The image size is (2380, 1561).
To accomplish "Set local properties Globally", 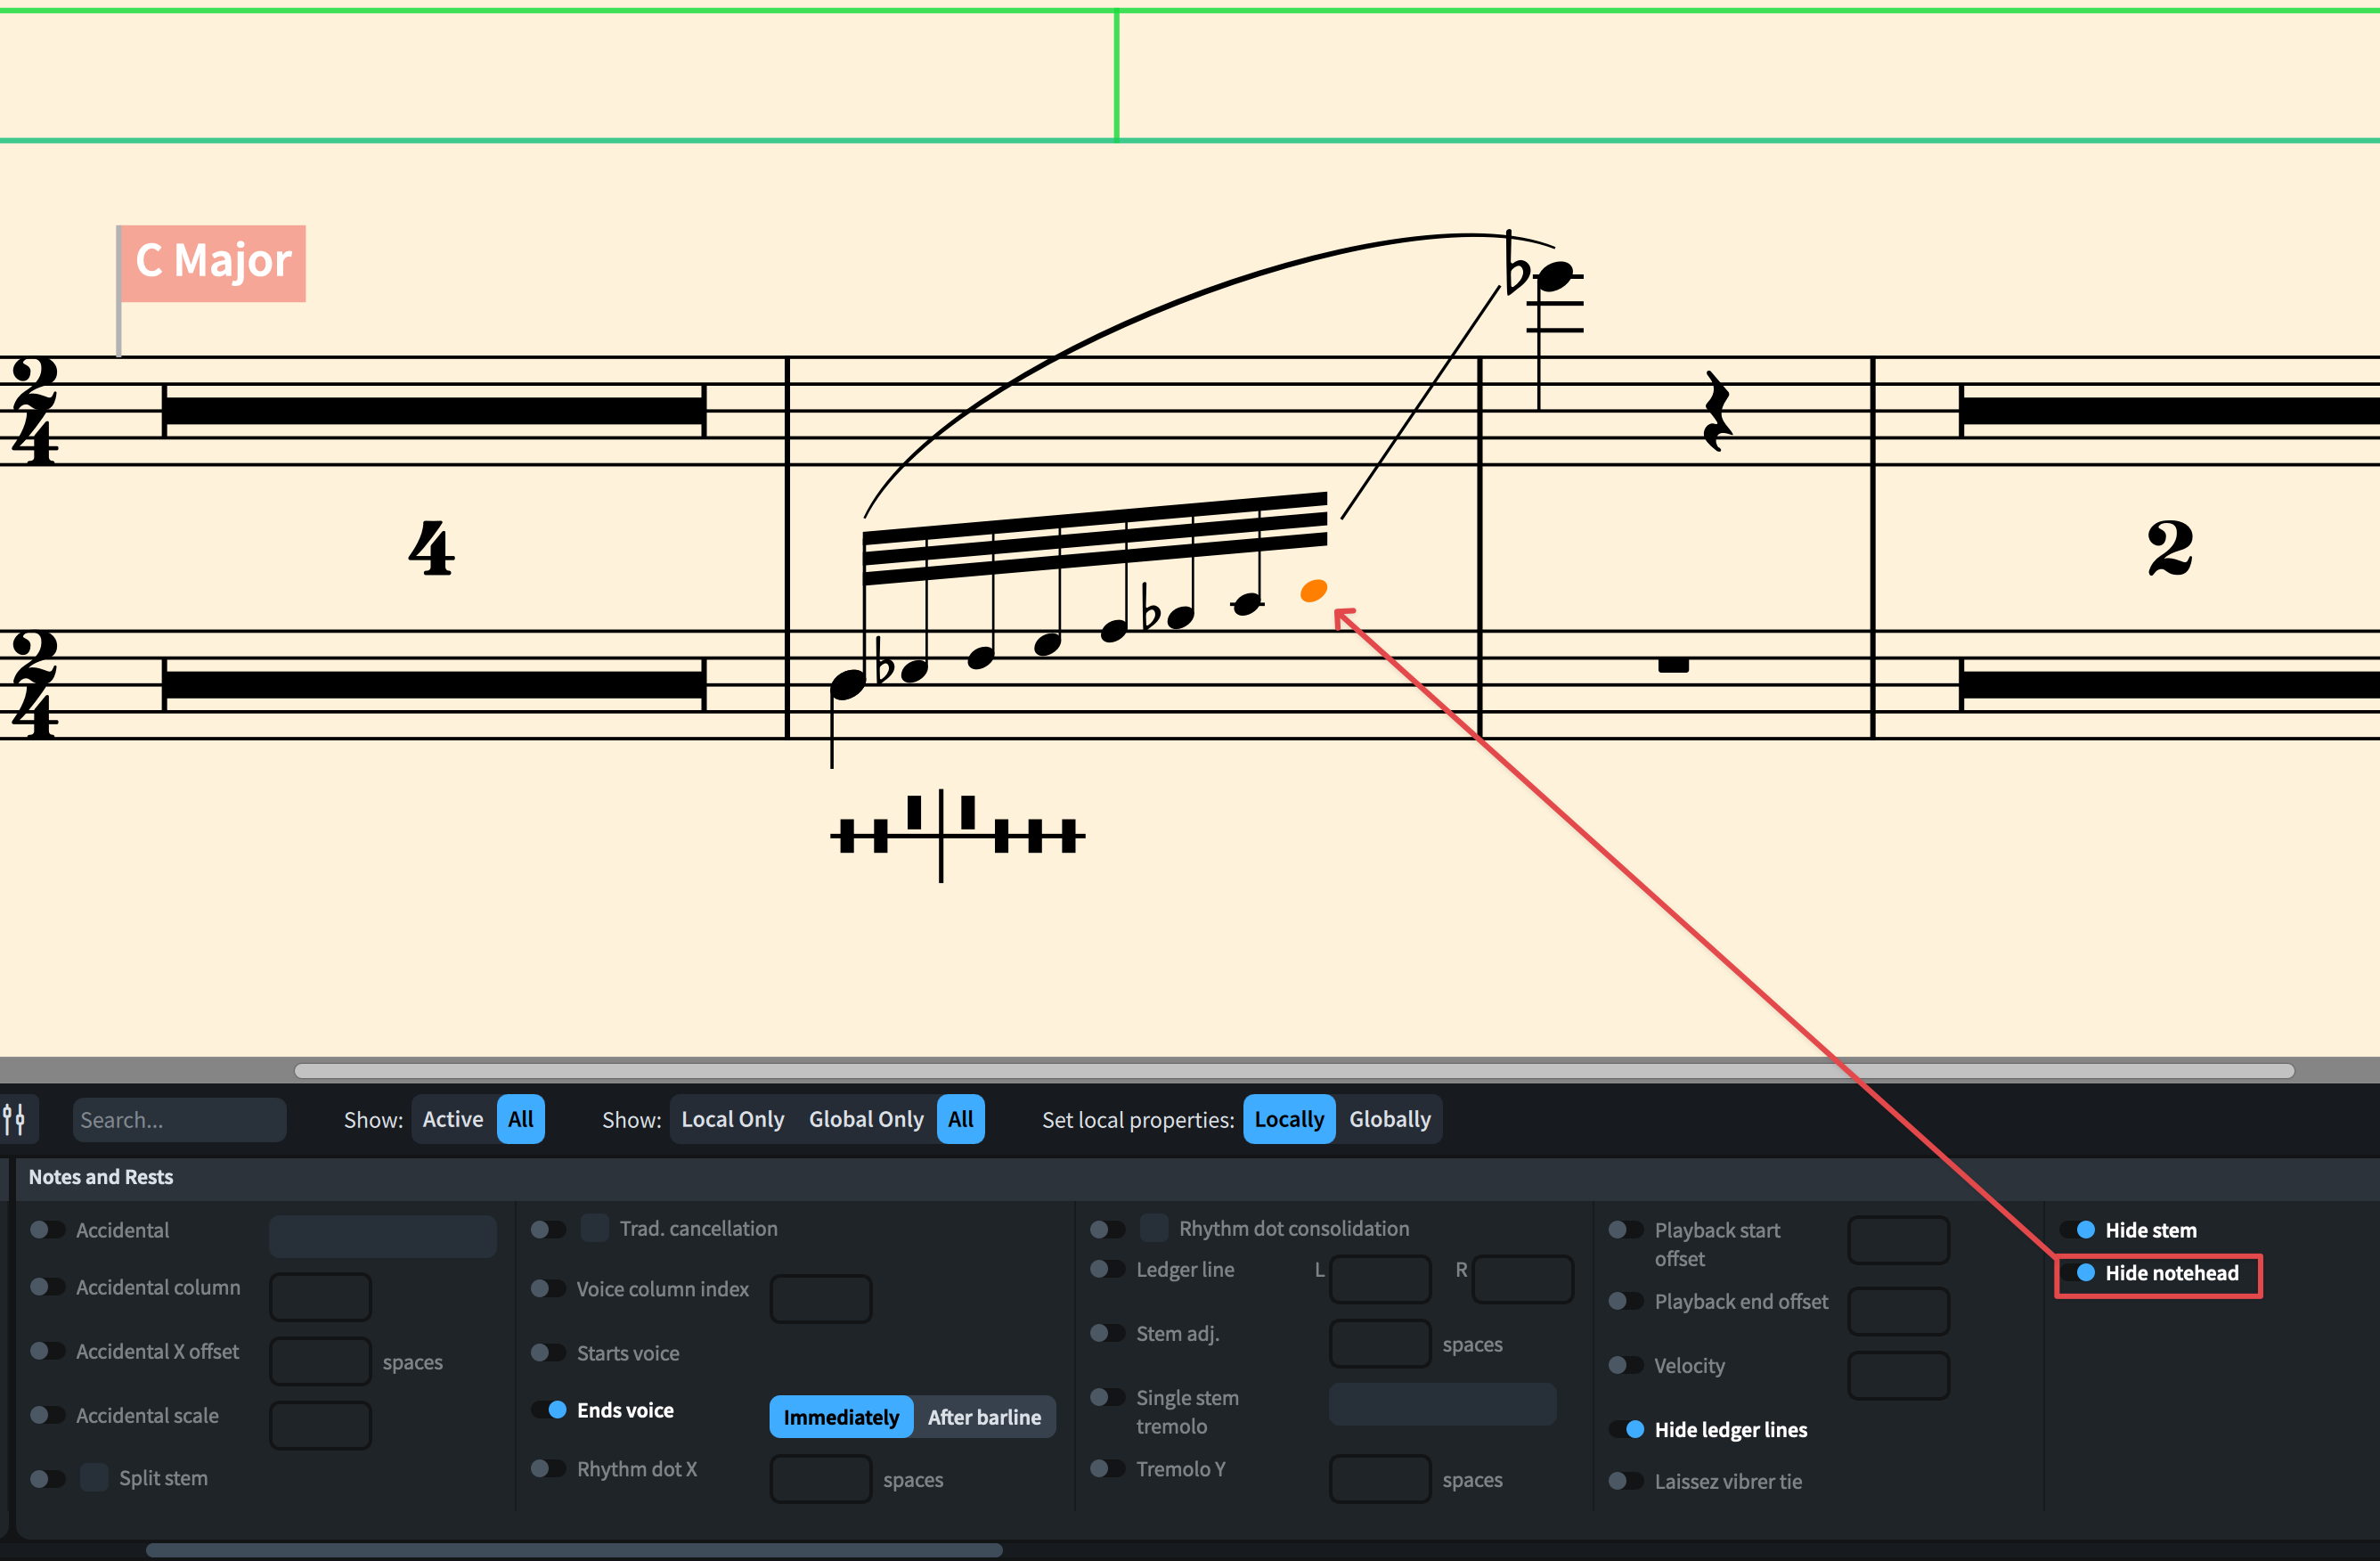I will point(1389,1119).
